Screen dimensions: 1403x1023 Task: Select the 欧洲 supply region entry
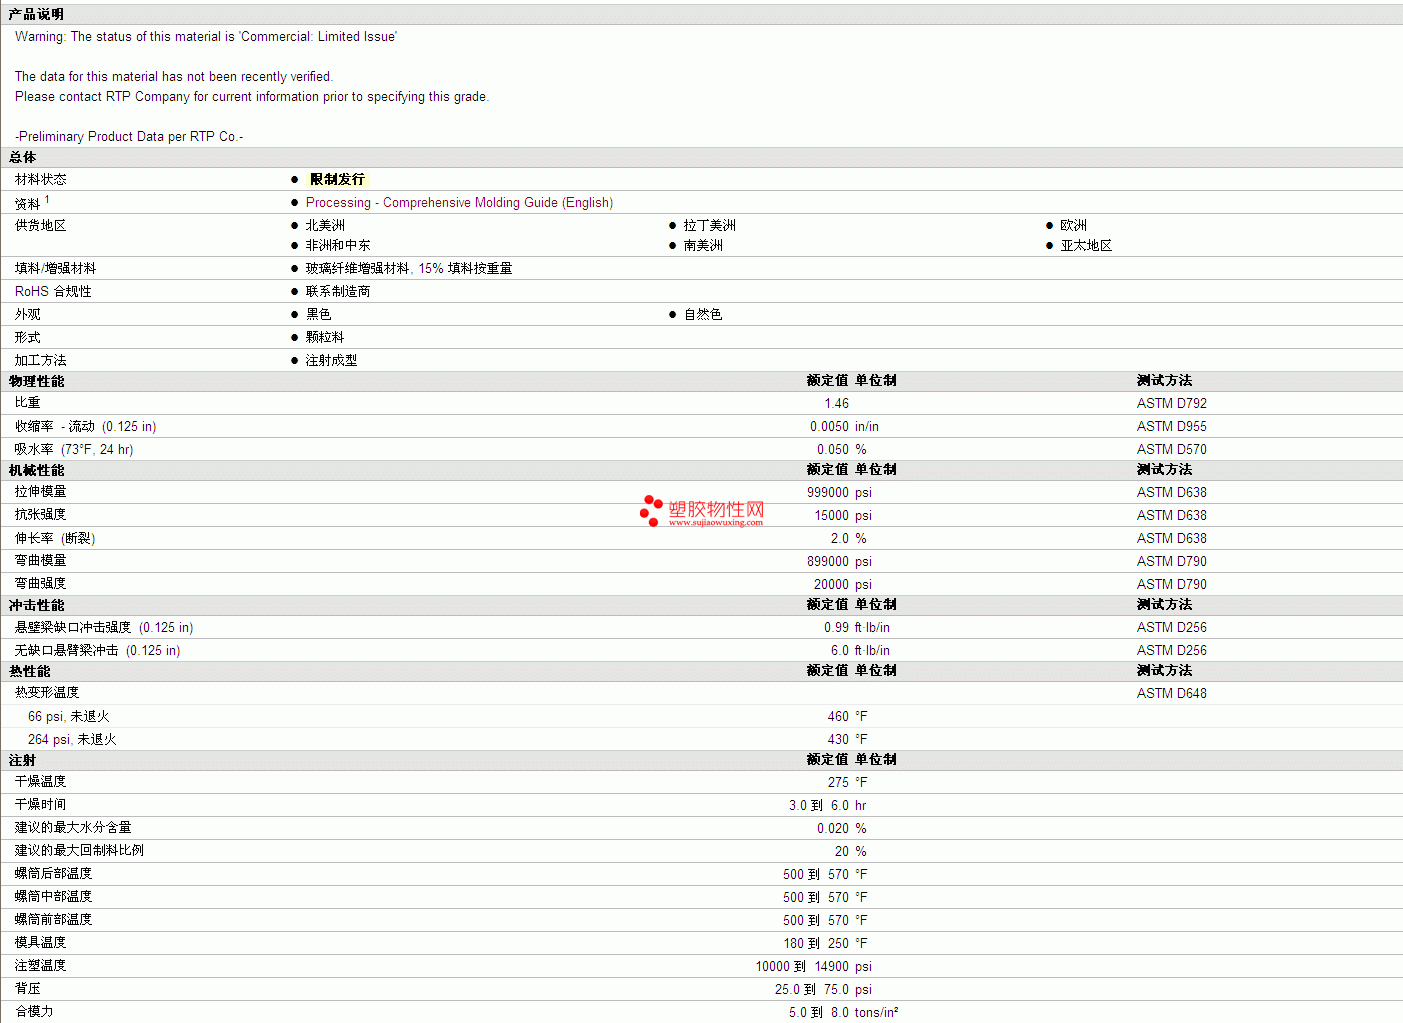click(1073, 225)
